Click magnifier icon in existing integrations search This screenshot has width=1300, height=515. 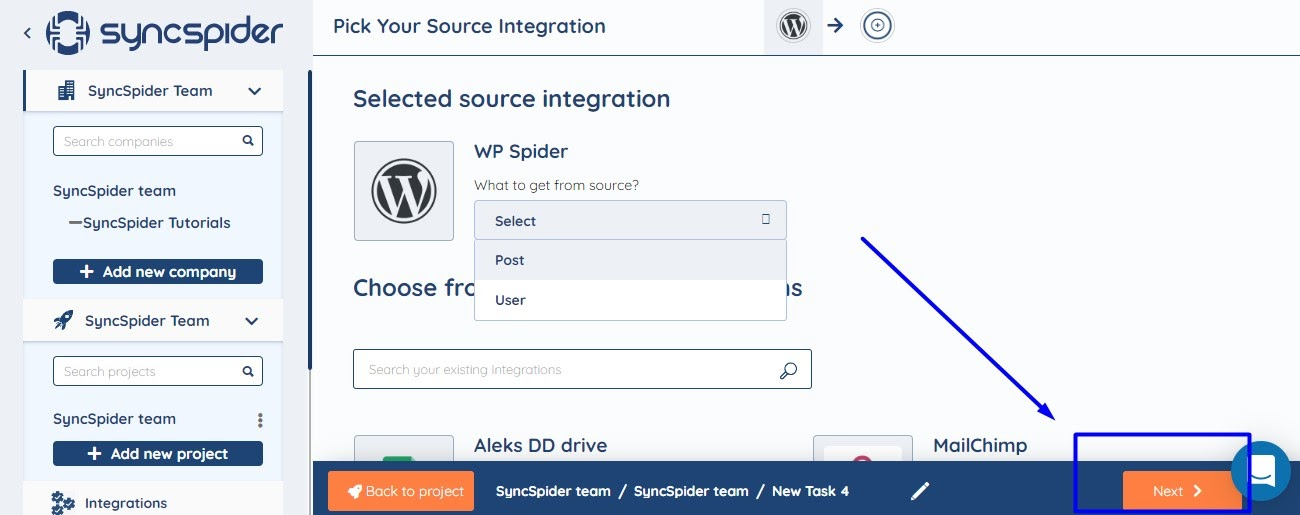click(x=788, y=370)
